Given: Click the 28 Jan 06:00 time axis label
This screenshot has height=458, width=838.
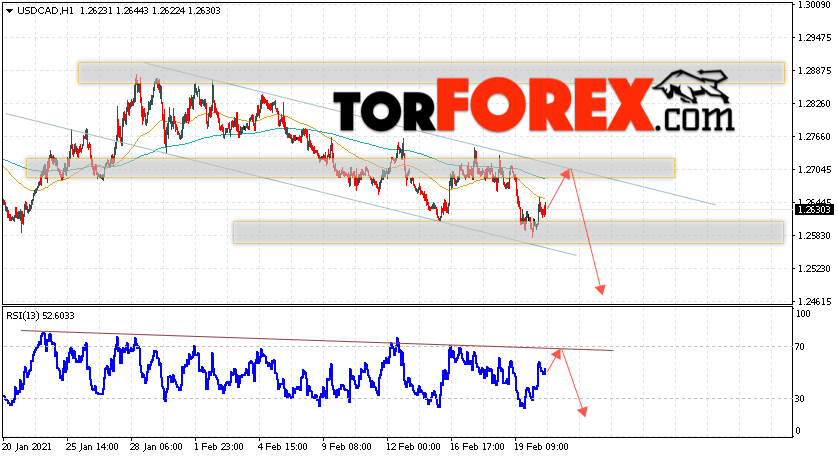Looking at the screenshot, I should 158,447.
